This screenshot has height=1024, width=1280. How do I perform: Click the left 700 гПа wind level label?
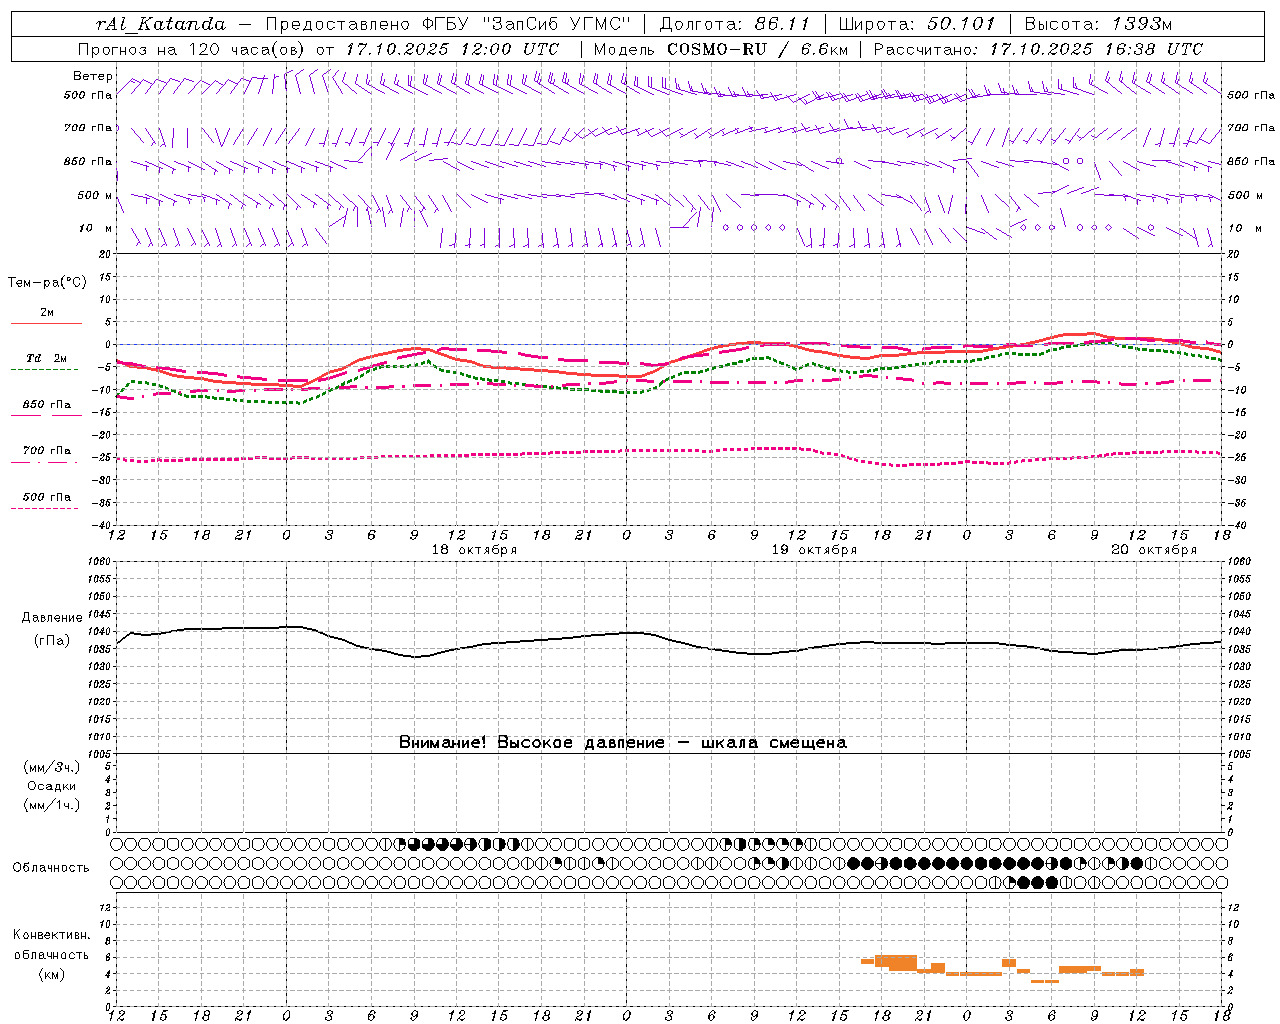[88, 128]
